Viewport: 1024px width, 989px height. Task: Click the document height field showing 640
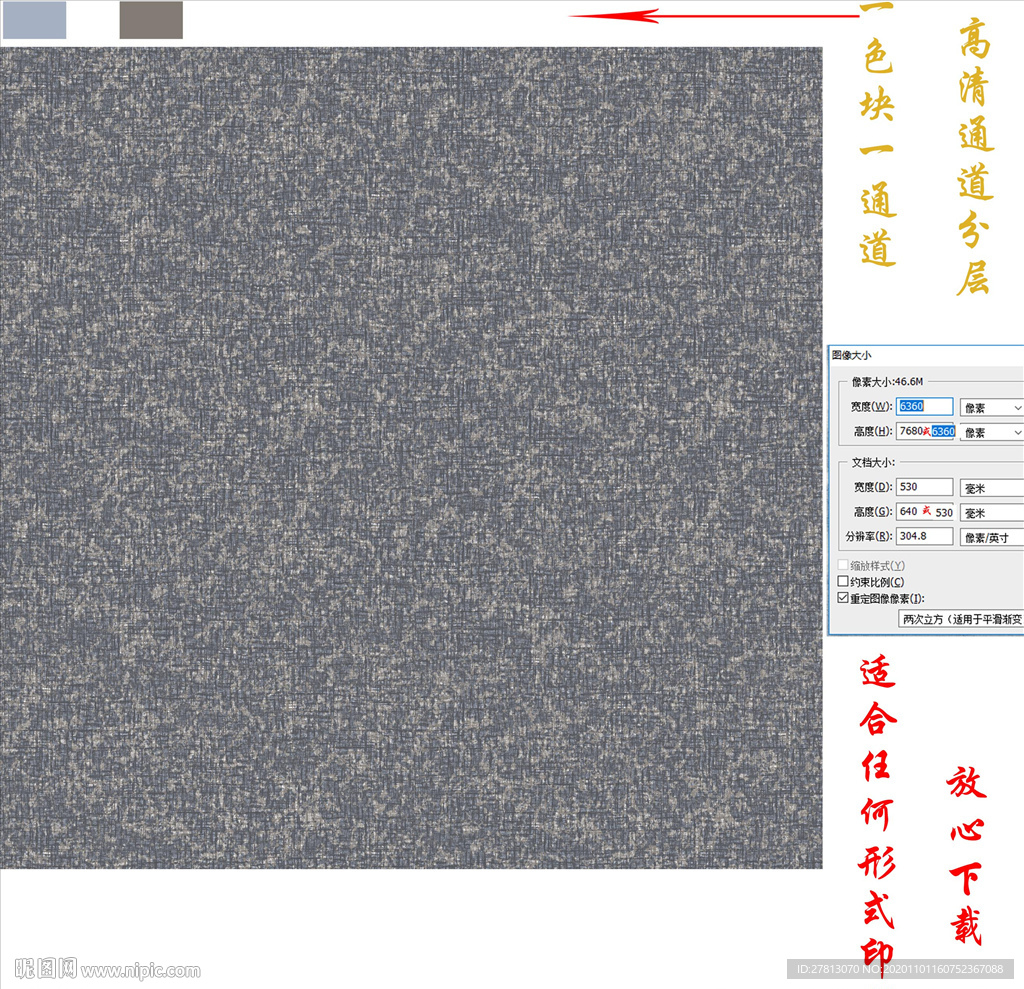click(x=926, y=511)
